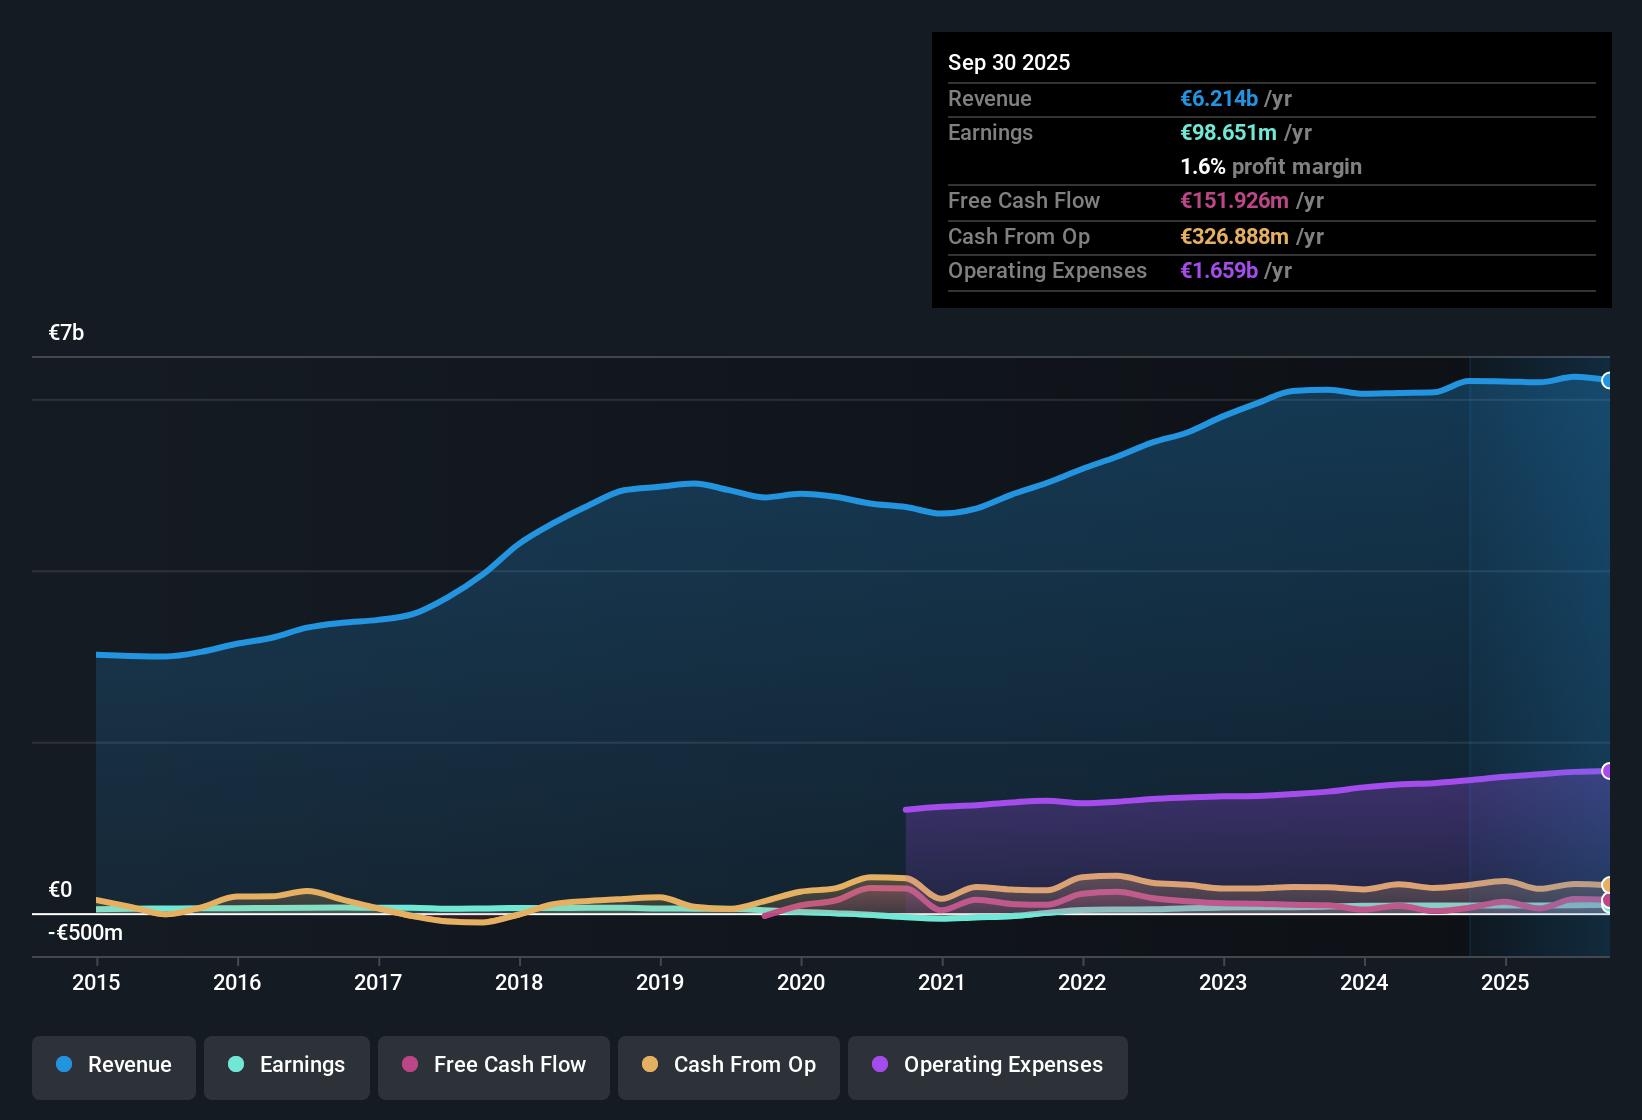Click the Operating Expenses endpoint marker

point(1607,771)
